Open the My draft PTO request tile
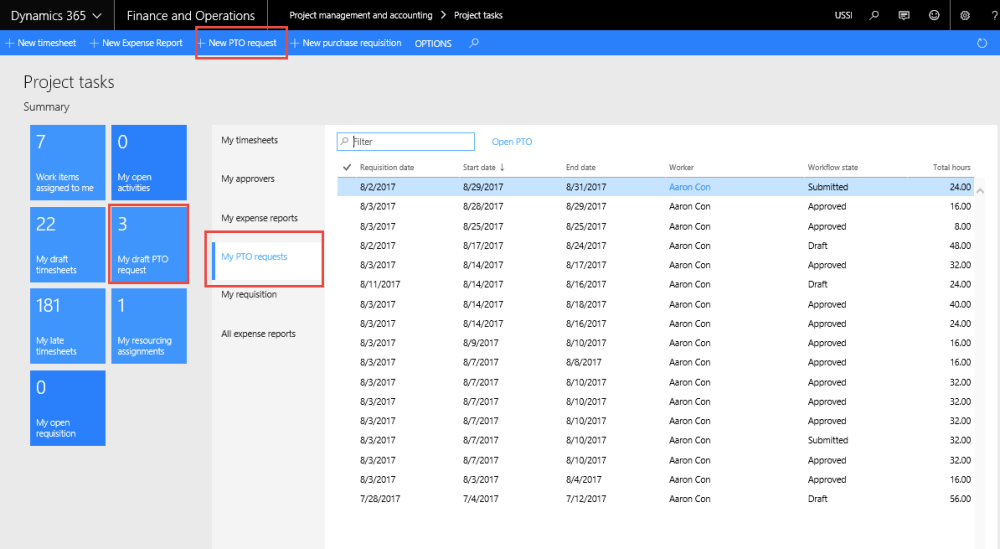The width and height of the screenshot is (1000, 549). coord(148,244)
